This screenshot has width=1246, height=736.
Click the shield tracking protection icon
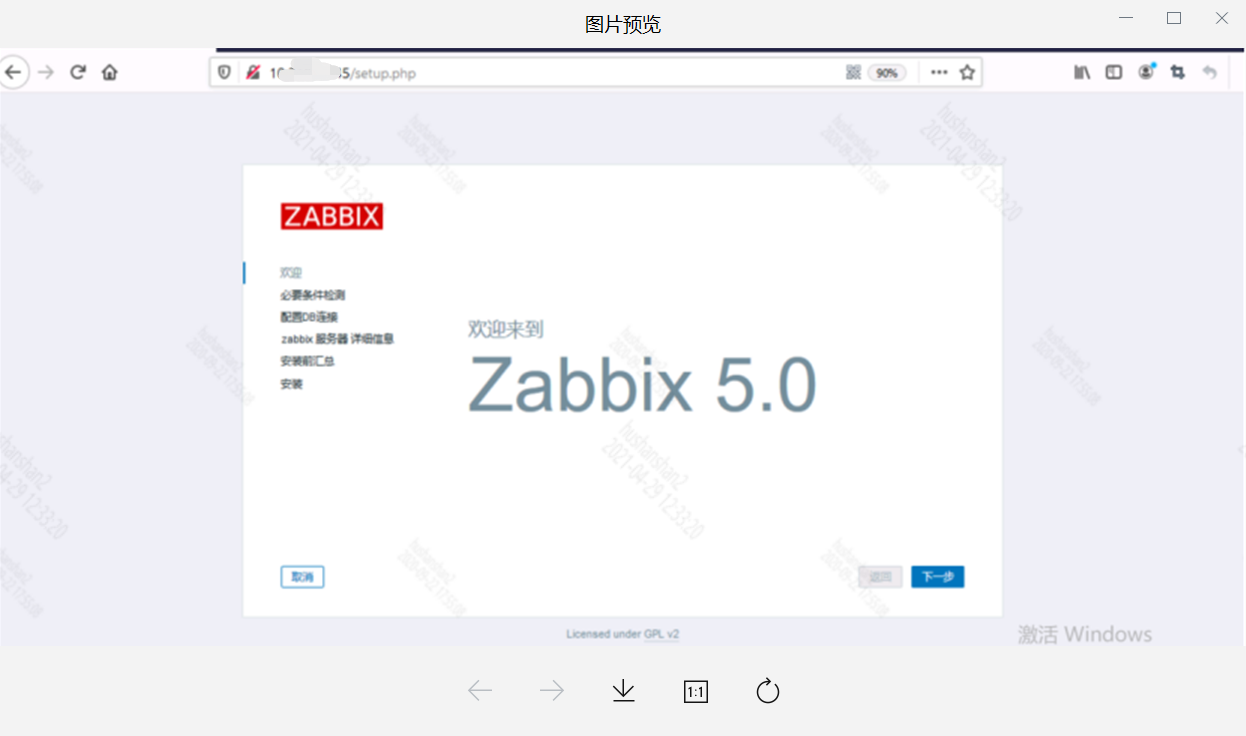point(224,72)
